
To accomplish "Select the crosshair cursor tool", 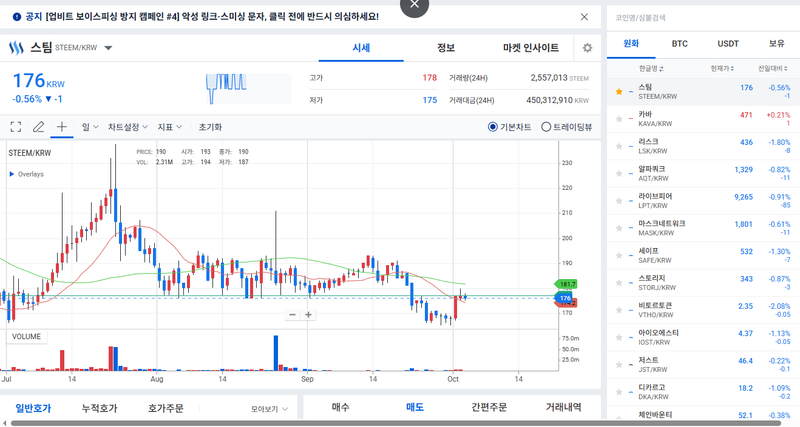I will (62, 127).
